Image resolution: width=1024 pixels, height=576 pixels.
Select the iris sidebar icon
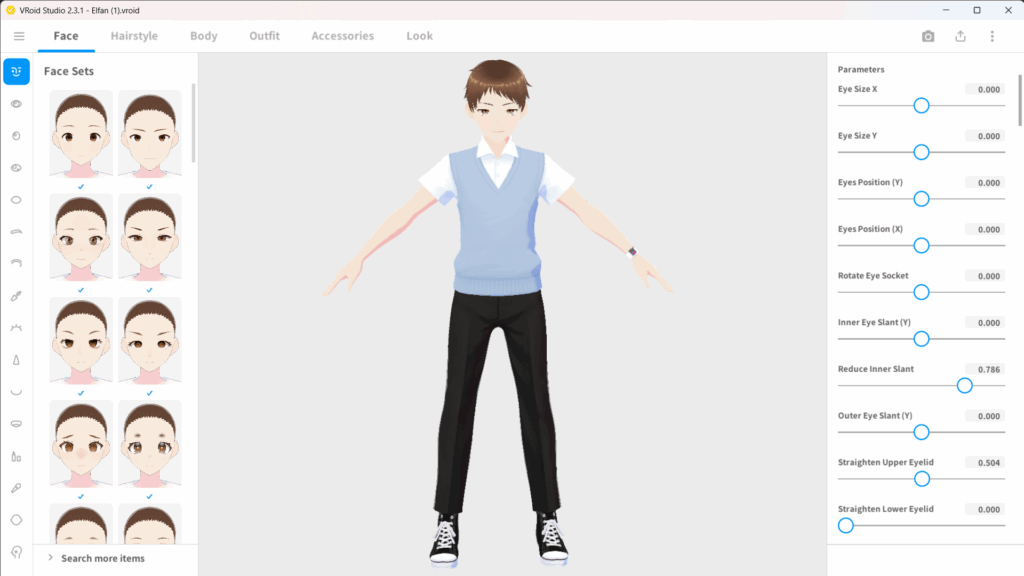[x=16, y=136]
